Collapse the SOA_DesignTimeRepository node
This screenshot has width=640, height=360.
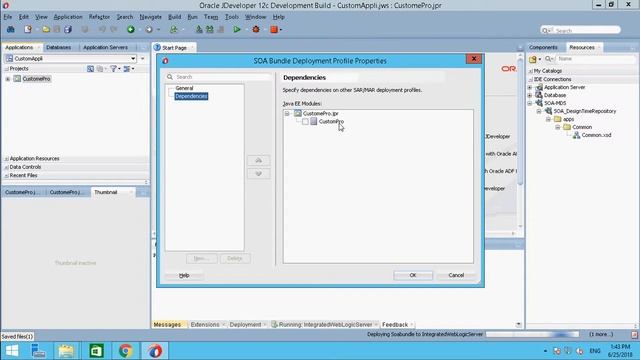pyautogui.click(x=539, y=111)
